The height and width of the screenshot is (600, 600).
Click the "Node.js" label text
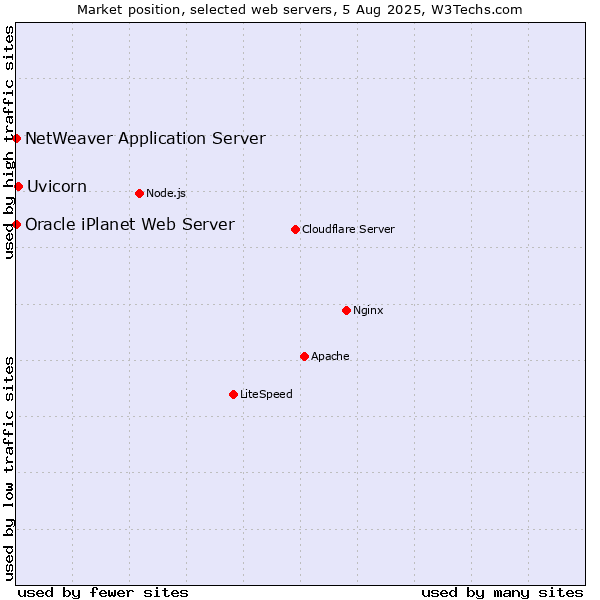click(166, 193)
